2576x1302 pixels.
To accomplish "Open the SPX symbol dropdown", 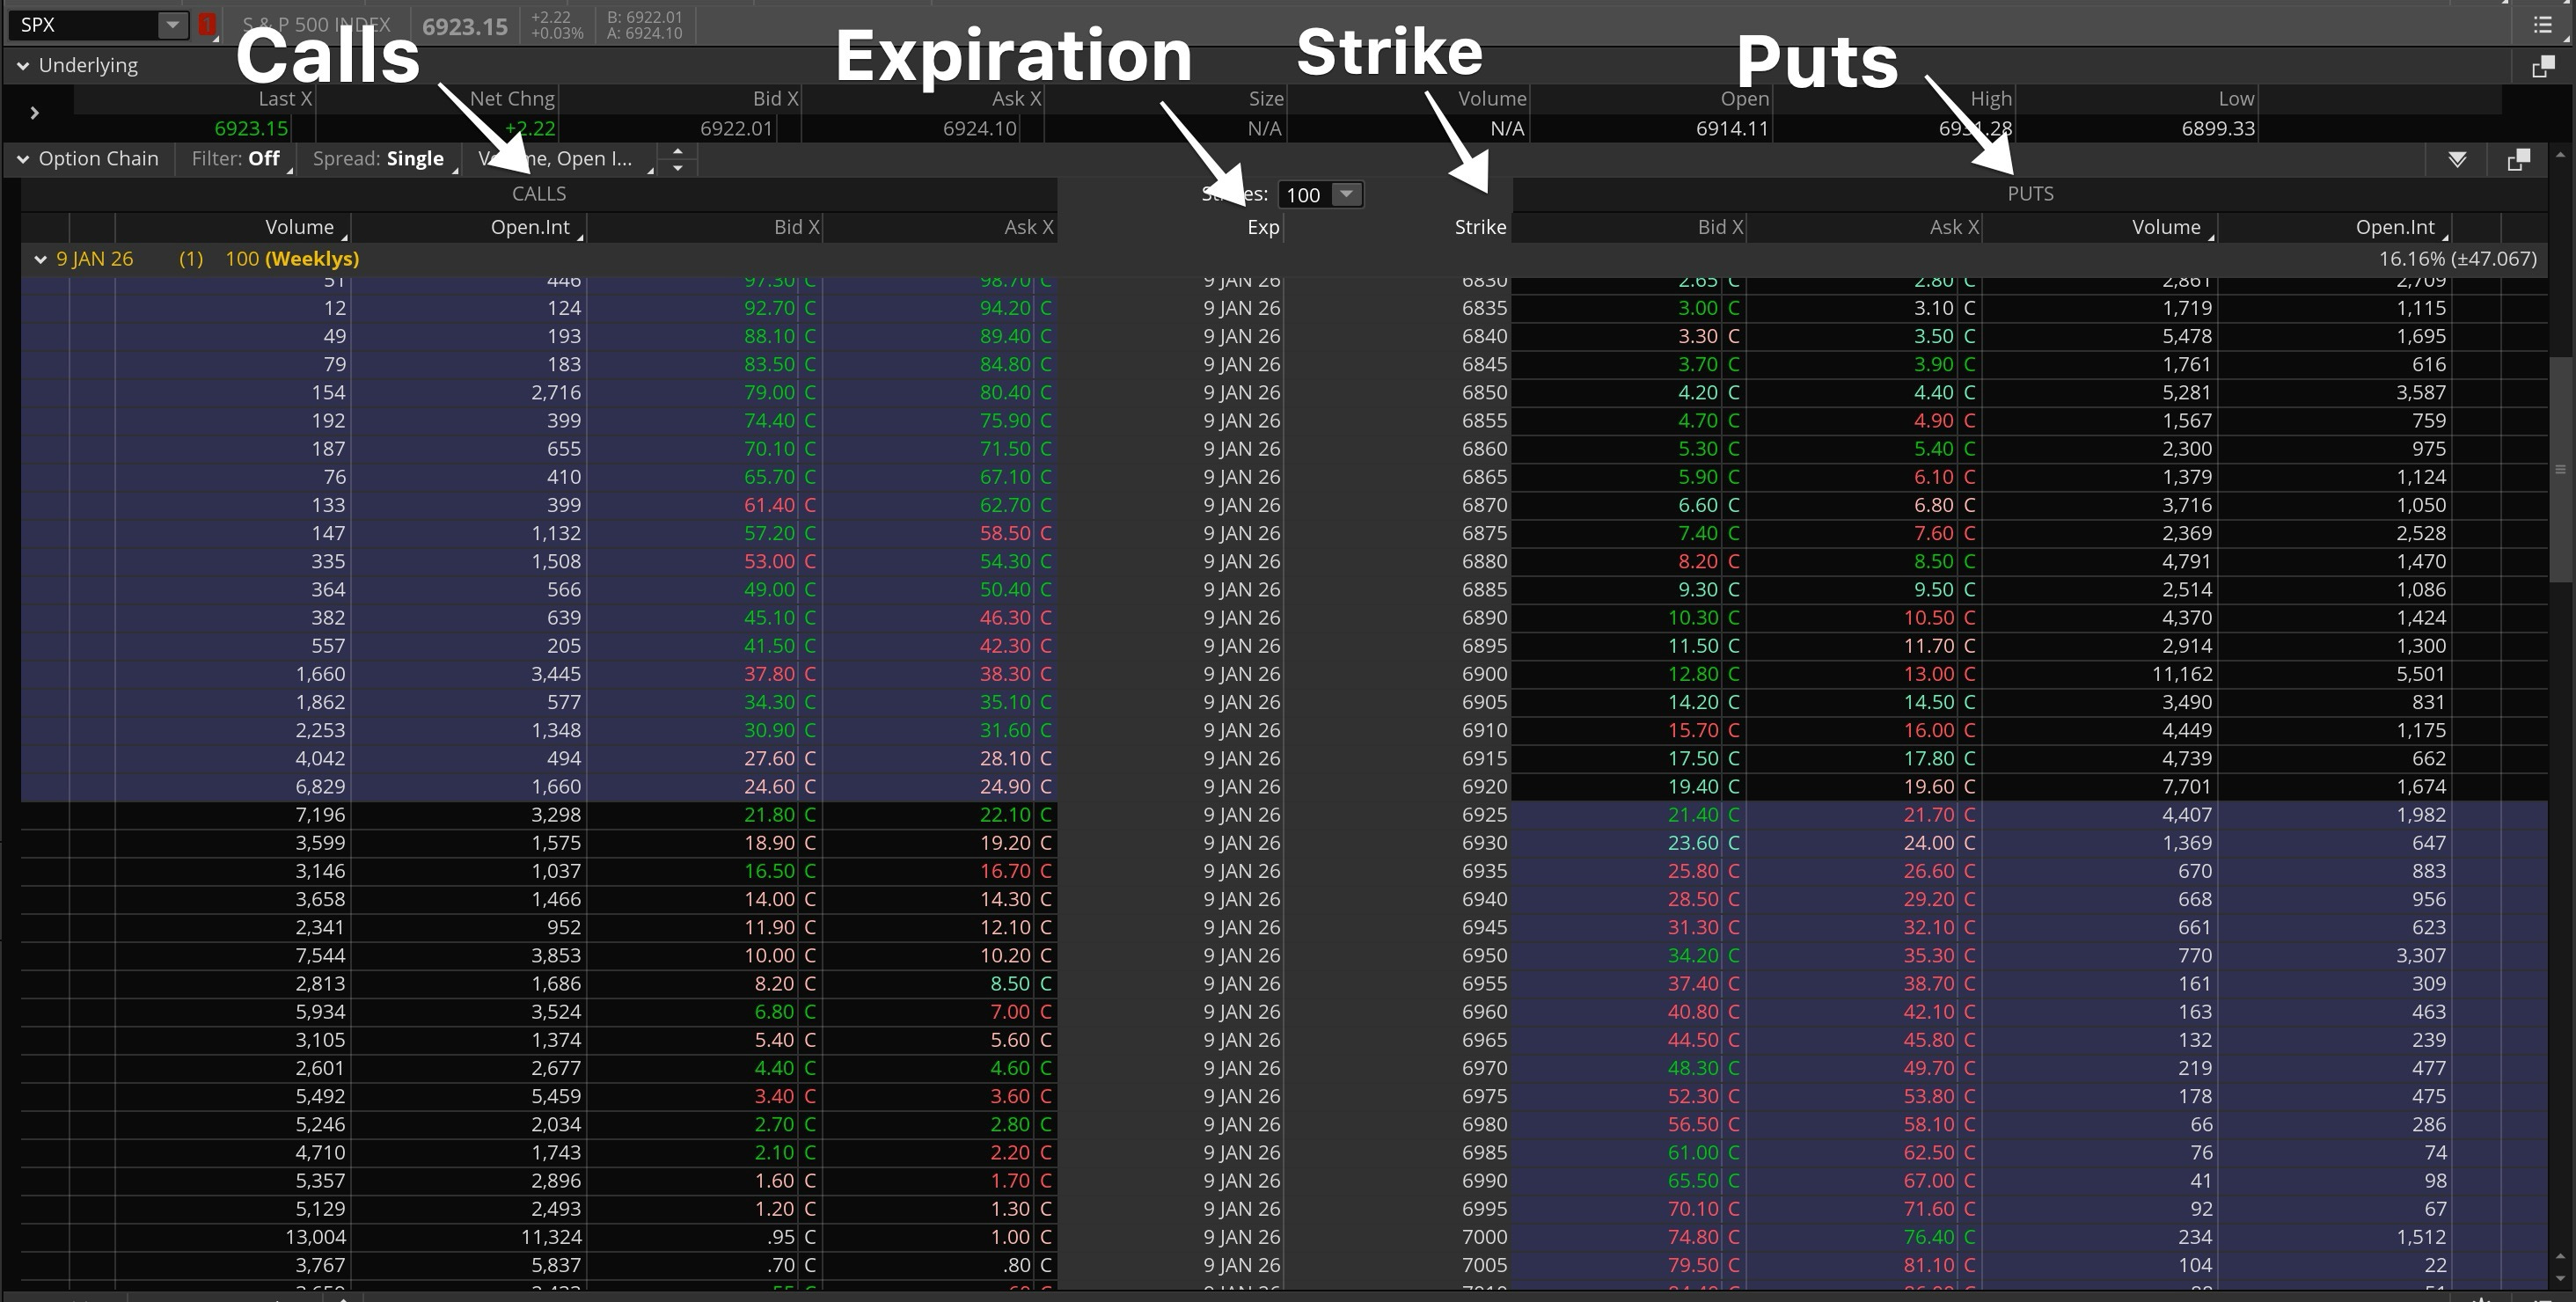I will pyautogui.click(x=172, y=25).
